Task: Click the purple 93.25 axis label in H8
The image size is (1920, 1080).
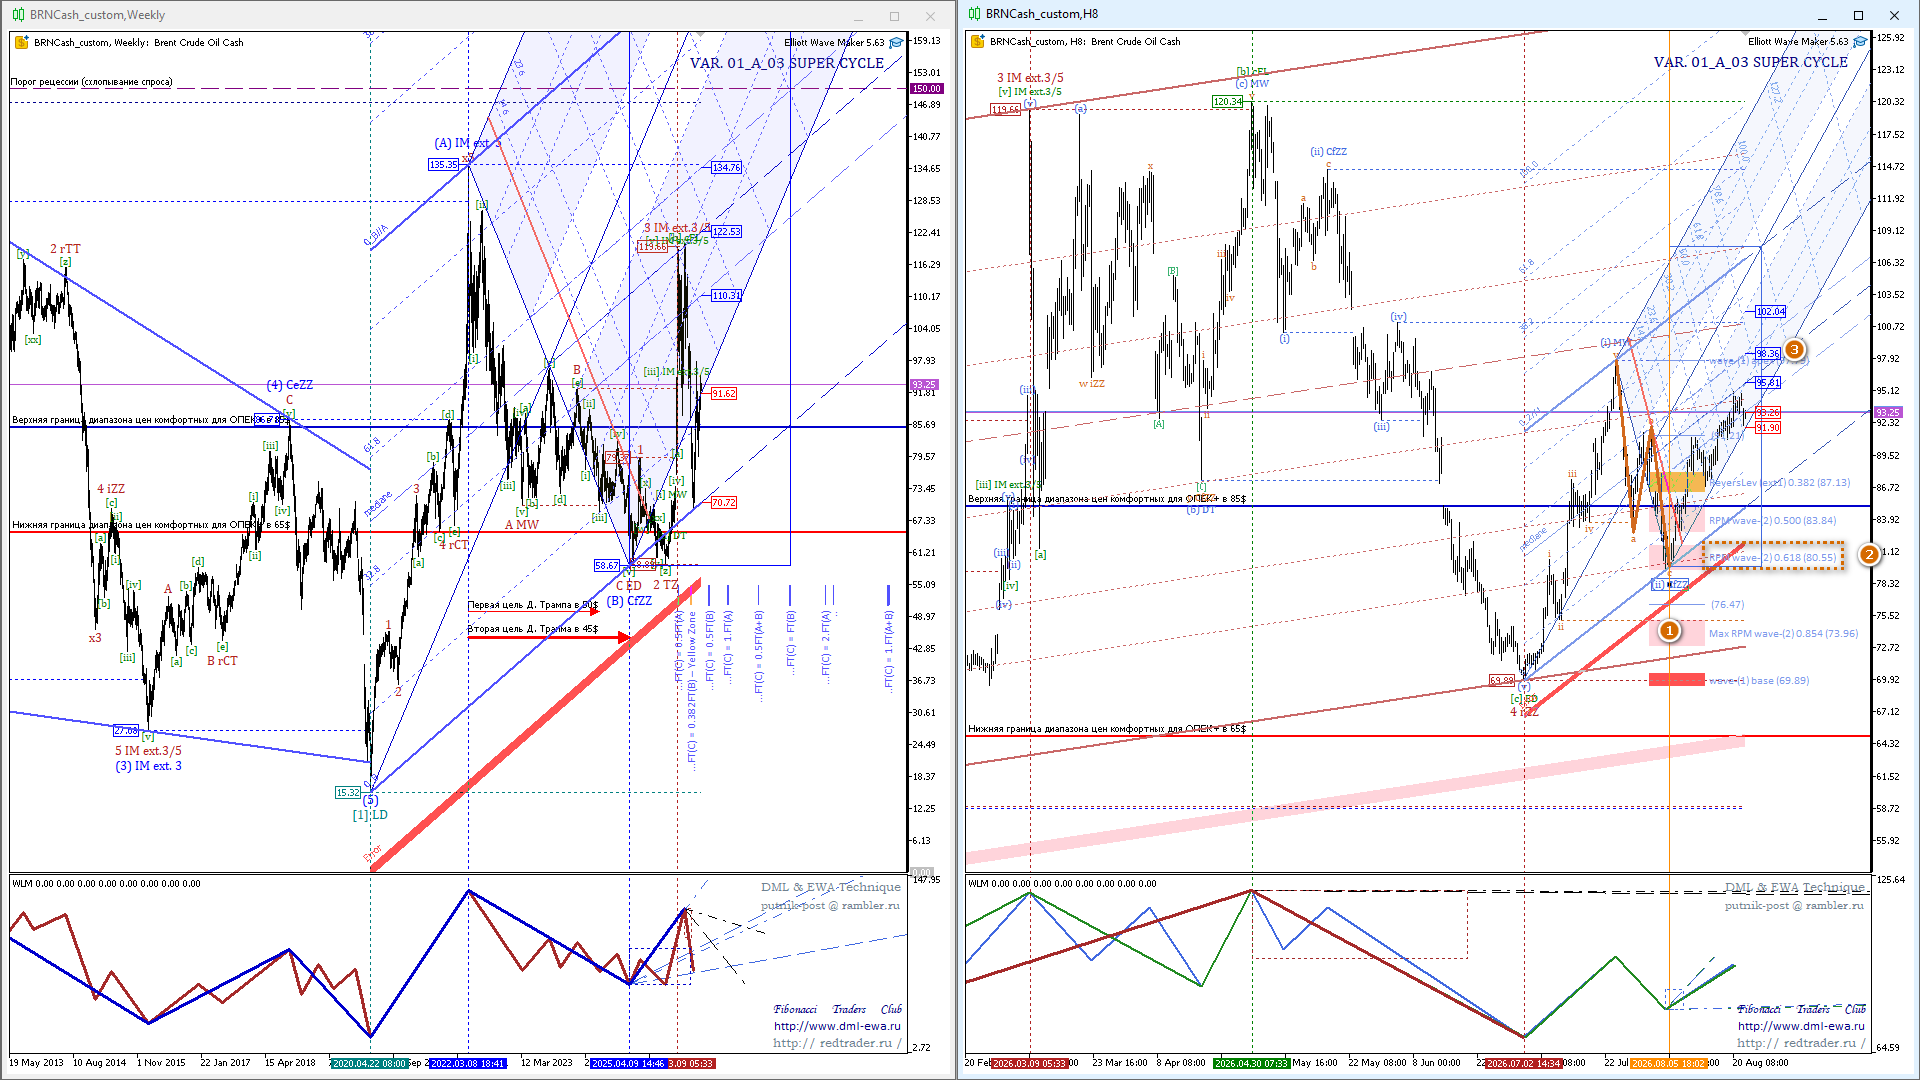Action: point(1887,413)
